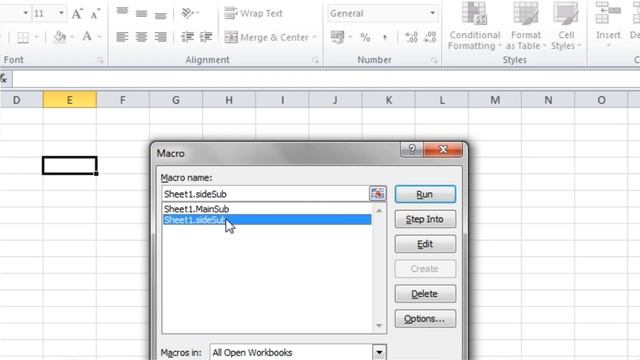The image size is (640, 360).
Task: Click Run in Macro dialog
Action: click(425, 194)
